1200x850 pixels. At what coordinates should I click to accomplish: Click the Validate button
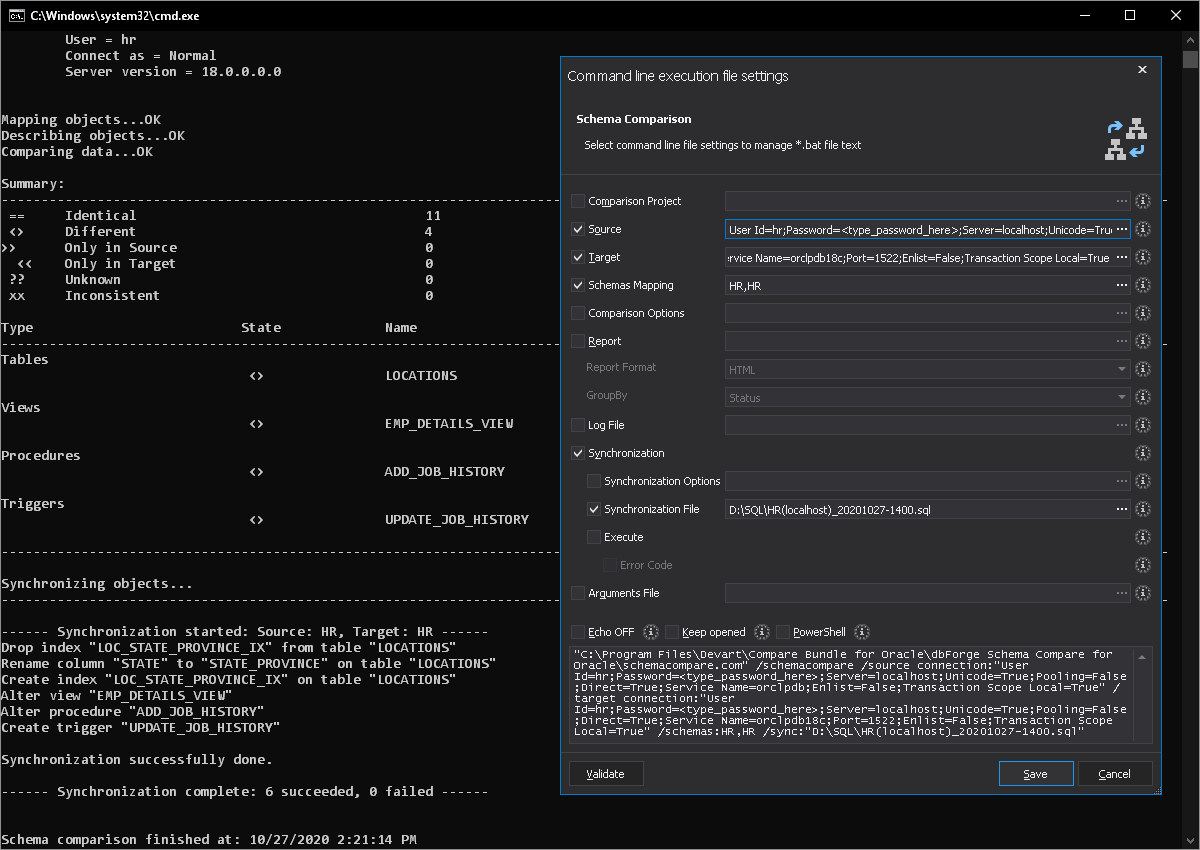606,774
